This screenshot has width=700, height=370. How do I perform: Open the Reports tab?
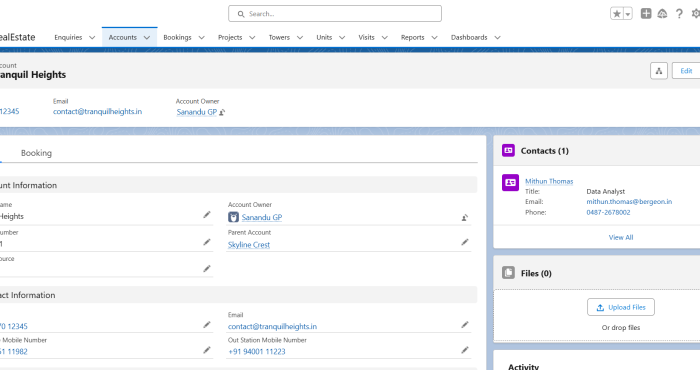point(412,37)
